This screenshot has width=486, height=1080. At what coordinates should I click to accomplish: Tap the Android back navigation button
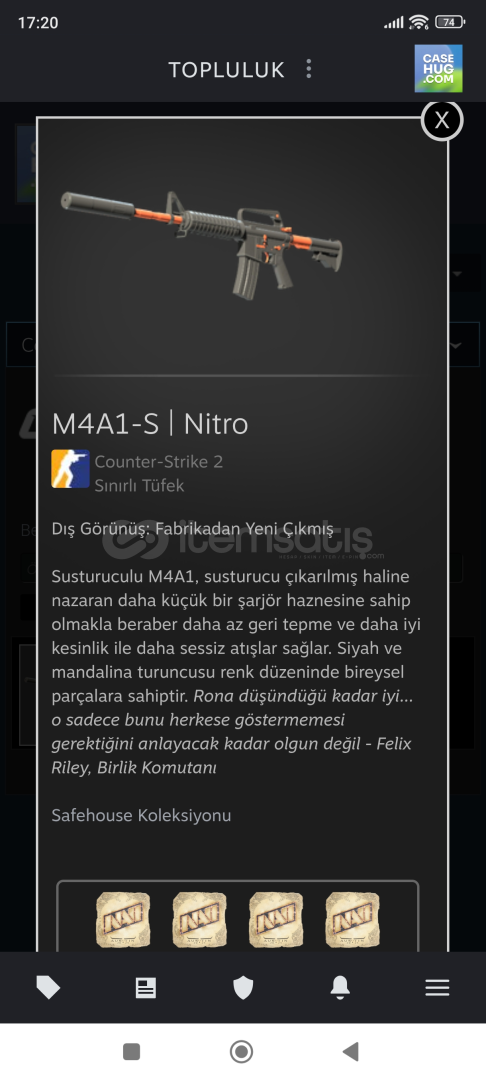(x=350, y=1052)
